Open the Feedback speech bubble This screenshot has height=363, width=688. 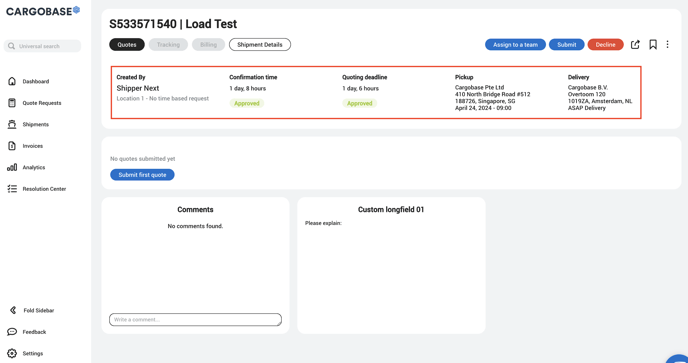12,332
